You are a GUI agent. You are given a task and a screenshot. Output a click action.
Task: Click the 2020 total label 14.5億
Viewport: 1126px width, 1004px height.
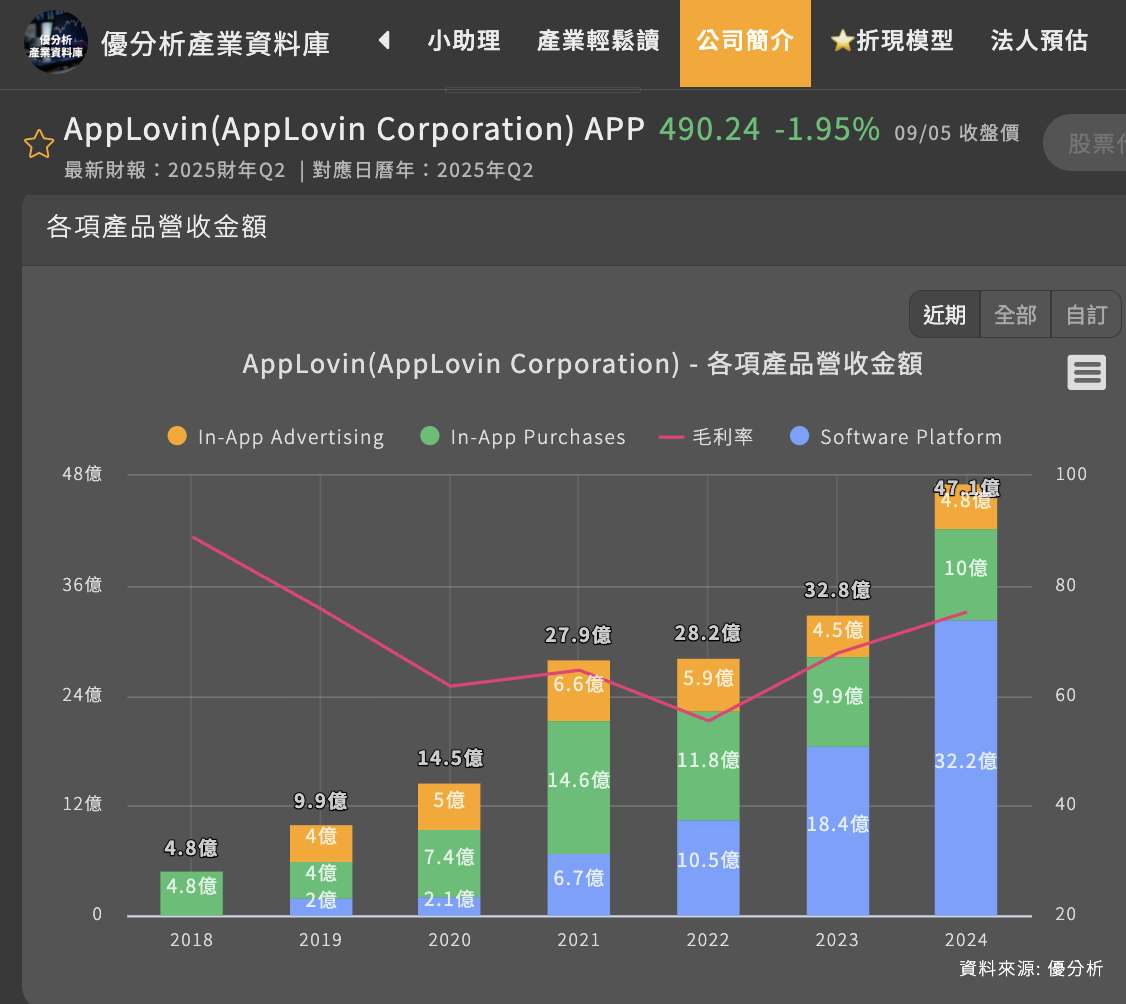coord(450,758)
